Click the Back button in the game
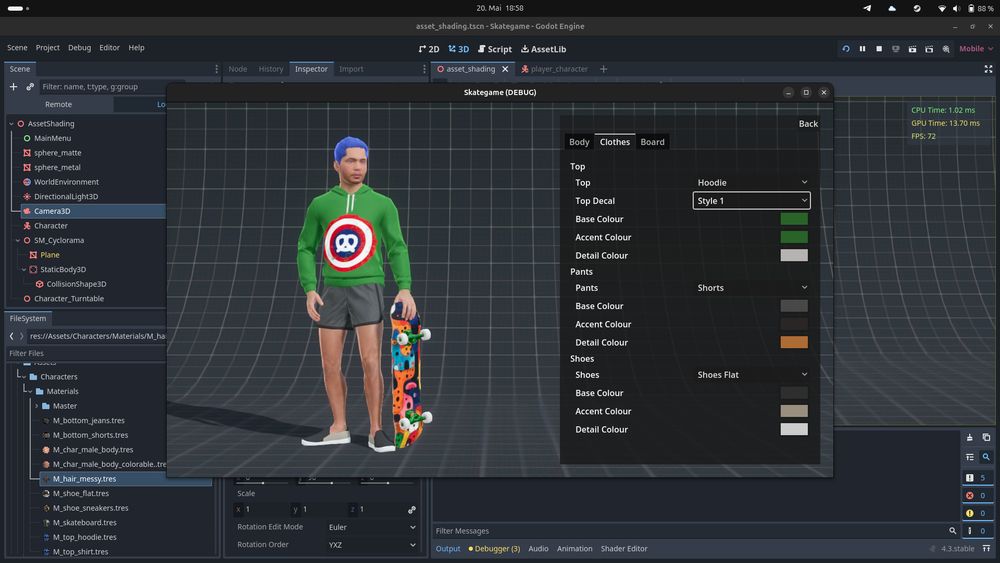The height and width of the screenshot is (563, 1000). (808, 124)
